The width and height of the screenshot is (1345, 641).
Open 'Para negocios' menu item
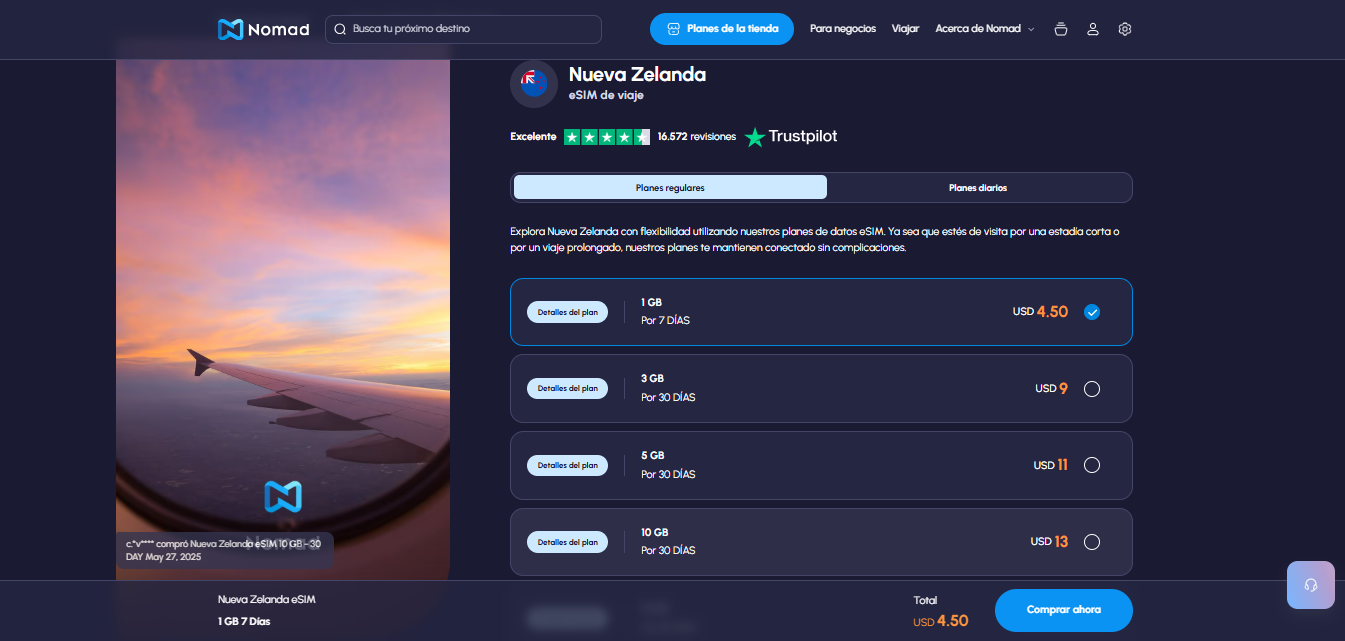tap(843, 29)
